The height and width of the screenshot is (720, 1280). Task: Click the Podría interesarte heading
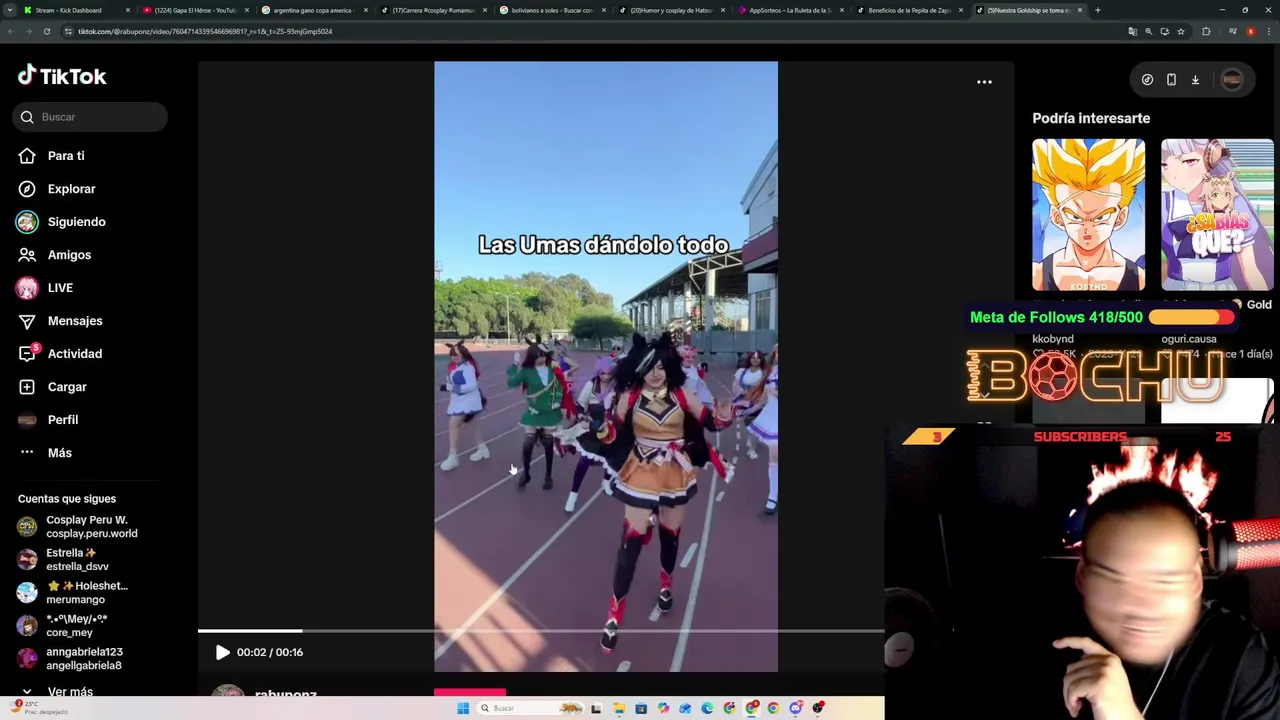[1091, 118]
